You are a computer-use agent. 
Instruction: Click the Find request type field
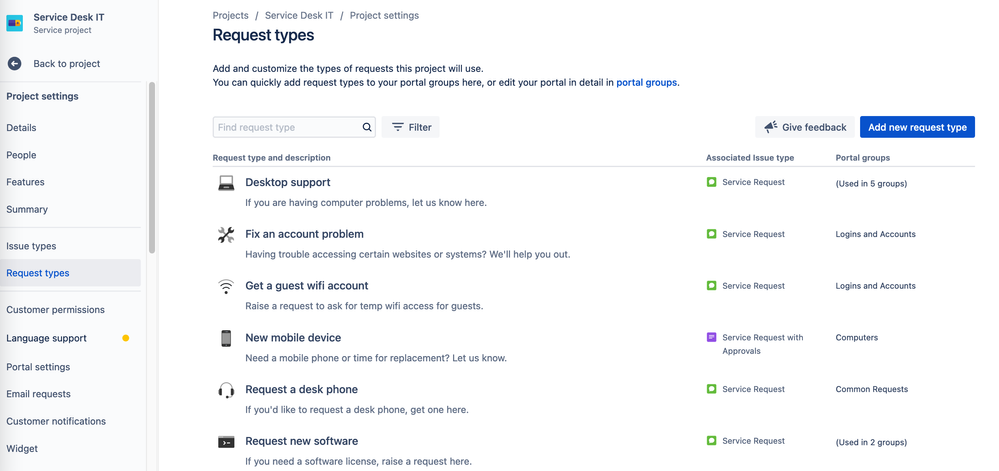point(286,127)
